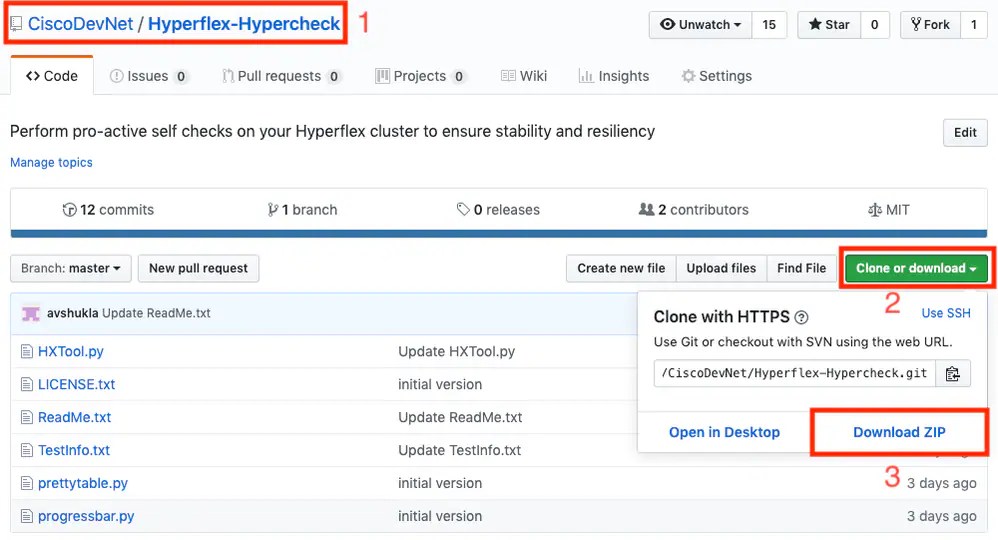Click the branch icon beside 1 branch
The width and height of the screenshot is (998, 540).
[x=272, y=210]
